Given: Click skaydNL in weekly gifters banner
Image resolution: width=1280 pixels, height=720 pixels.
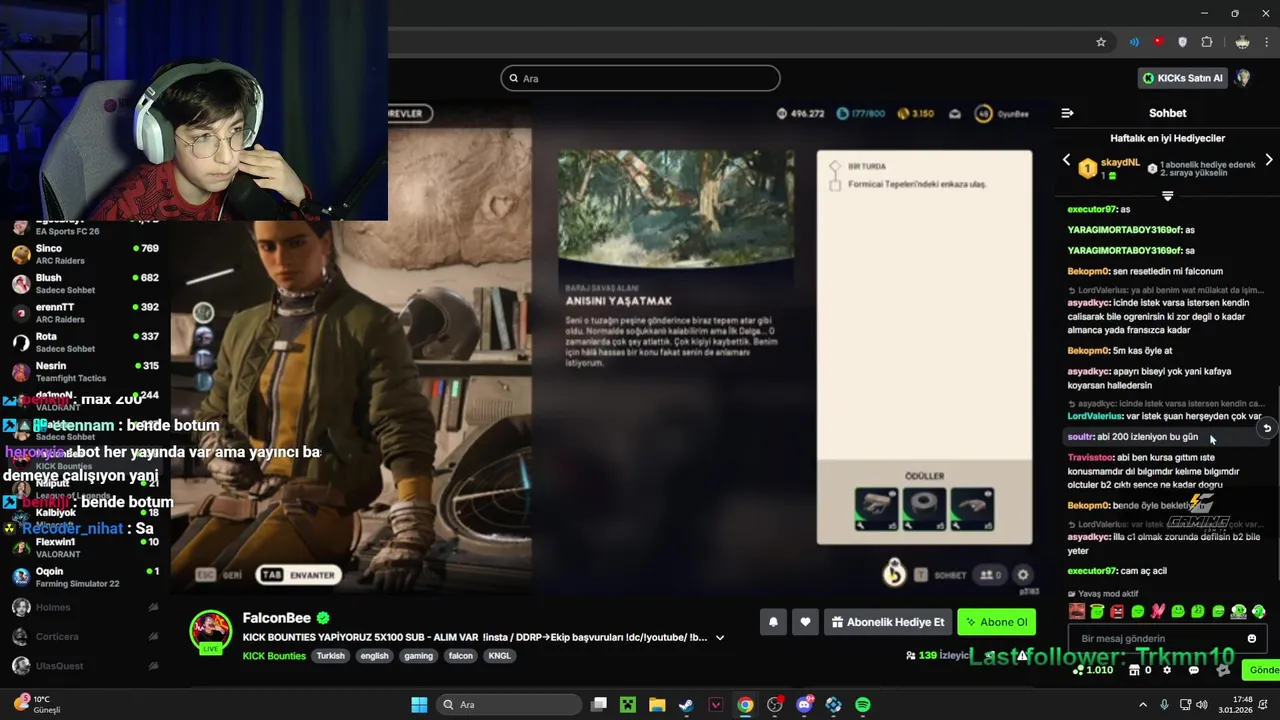Looking at the screenshot, I should click(1120, 162).
